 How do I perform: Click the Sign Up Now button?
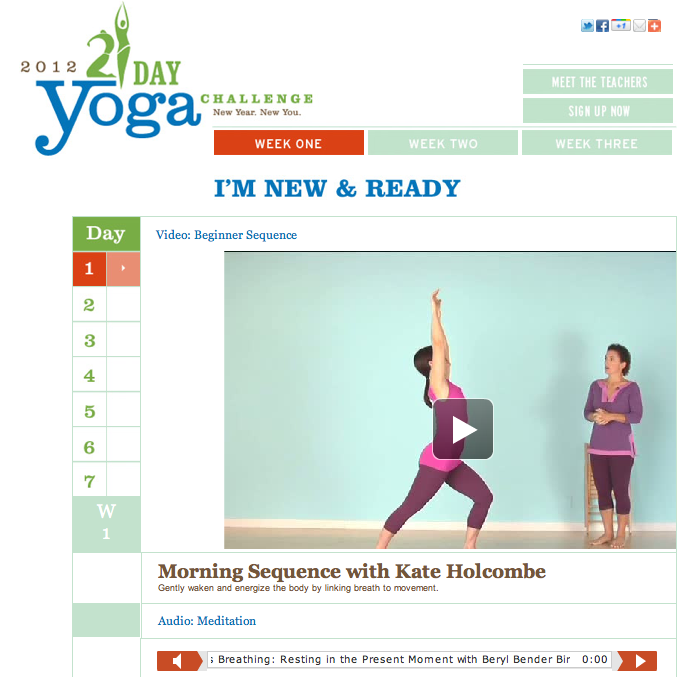click(598, 111)
